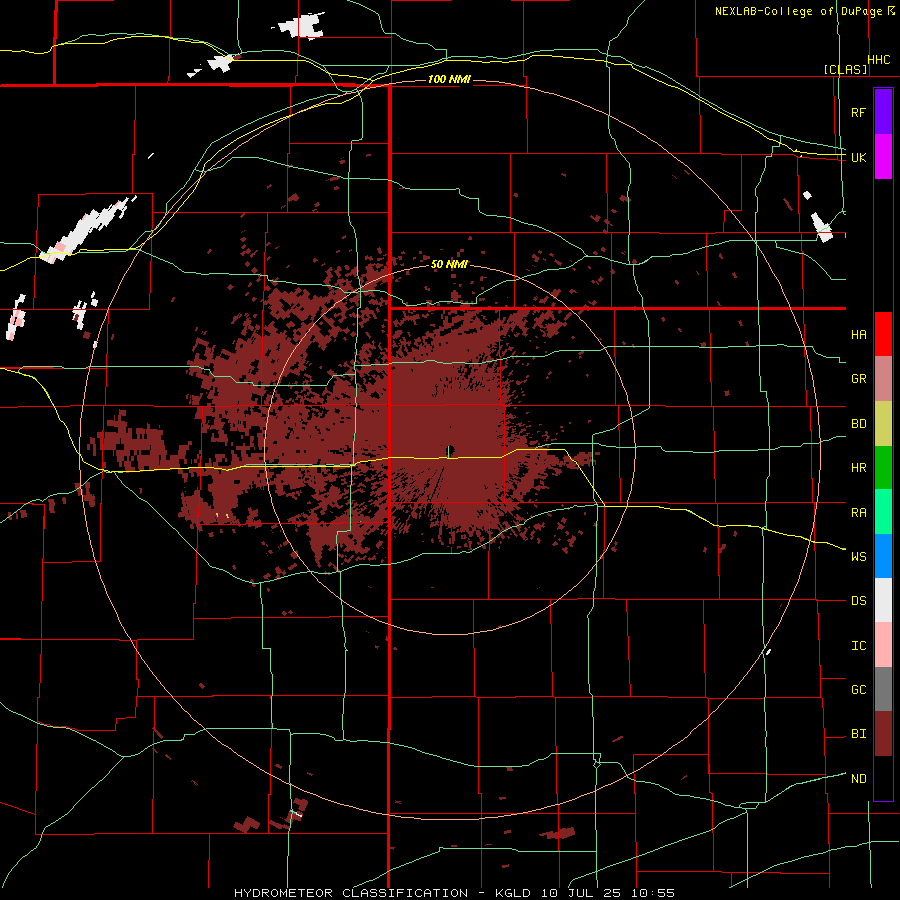Click the IC legend label

(x=858, y=646)
